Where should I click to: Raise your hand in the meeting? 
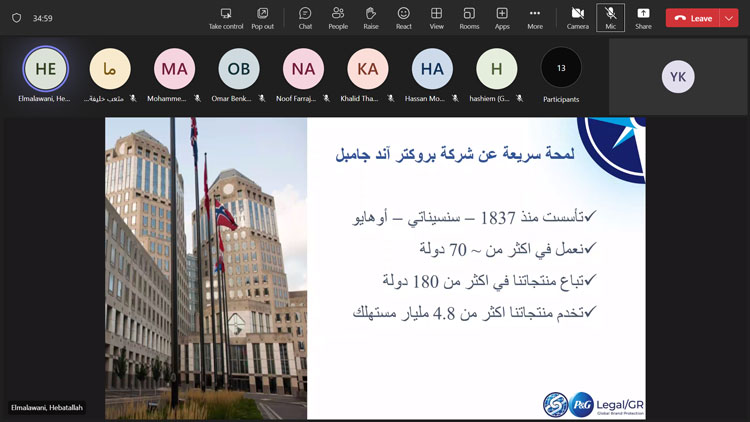click(x=371, y=17)
